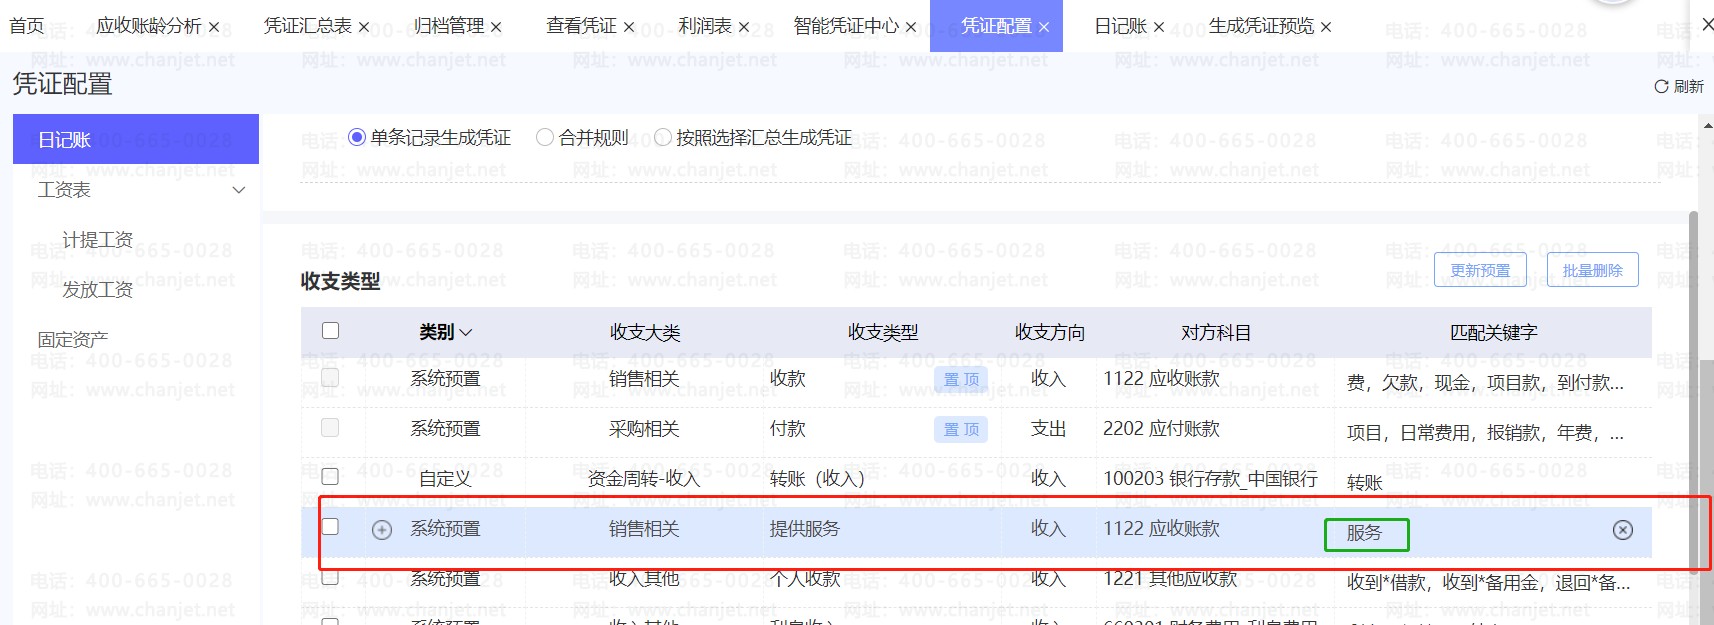Switch to the 首页 tab

point(27,26)
